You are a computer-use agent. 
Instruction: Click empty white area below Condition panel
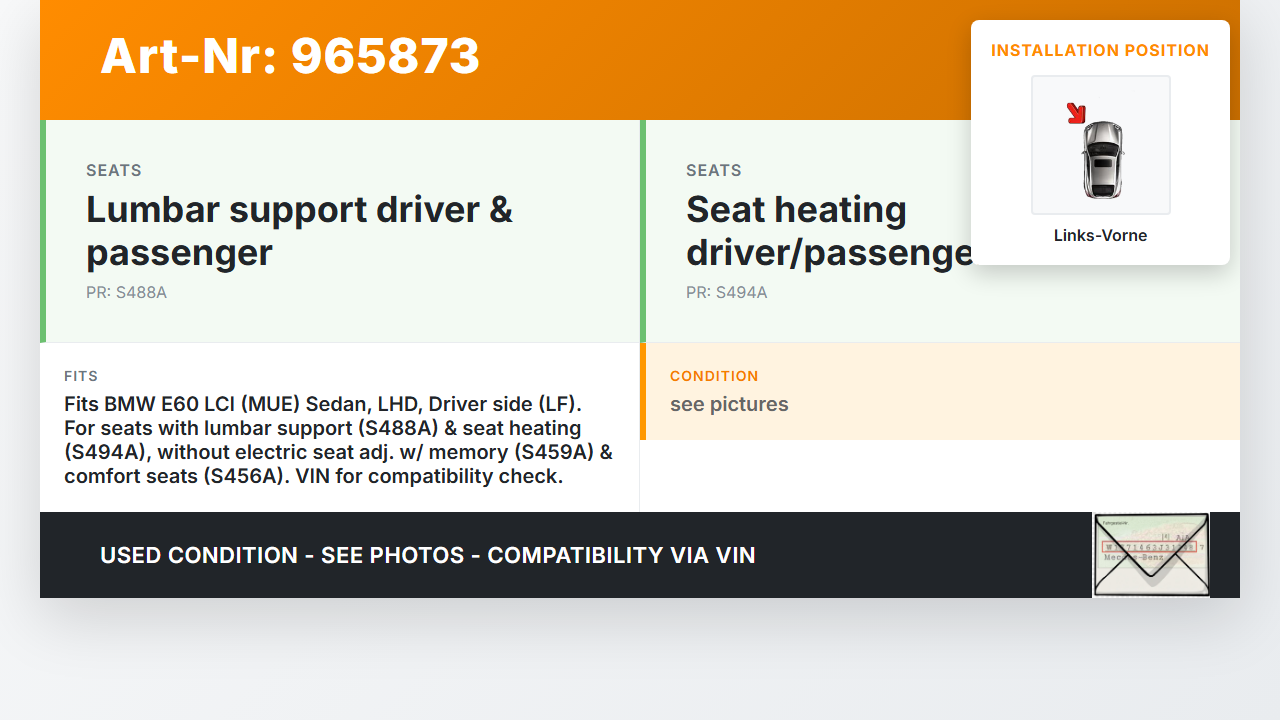click(x=940, y=476)
